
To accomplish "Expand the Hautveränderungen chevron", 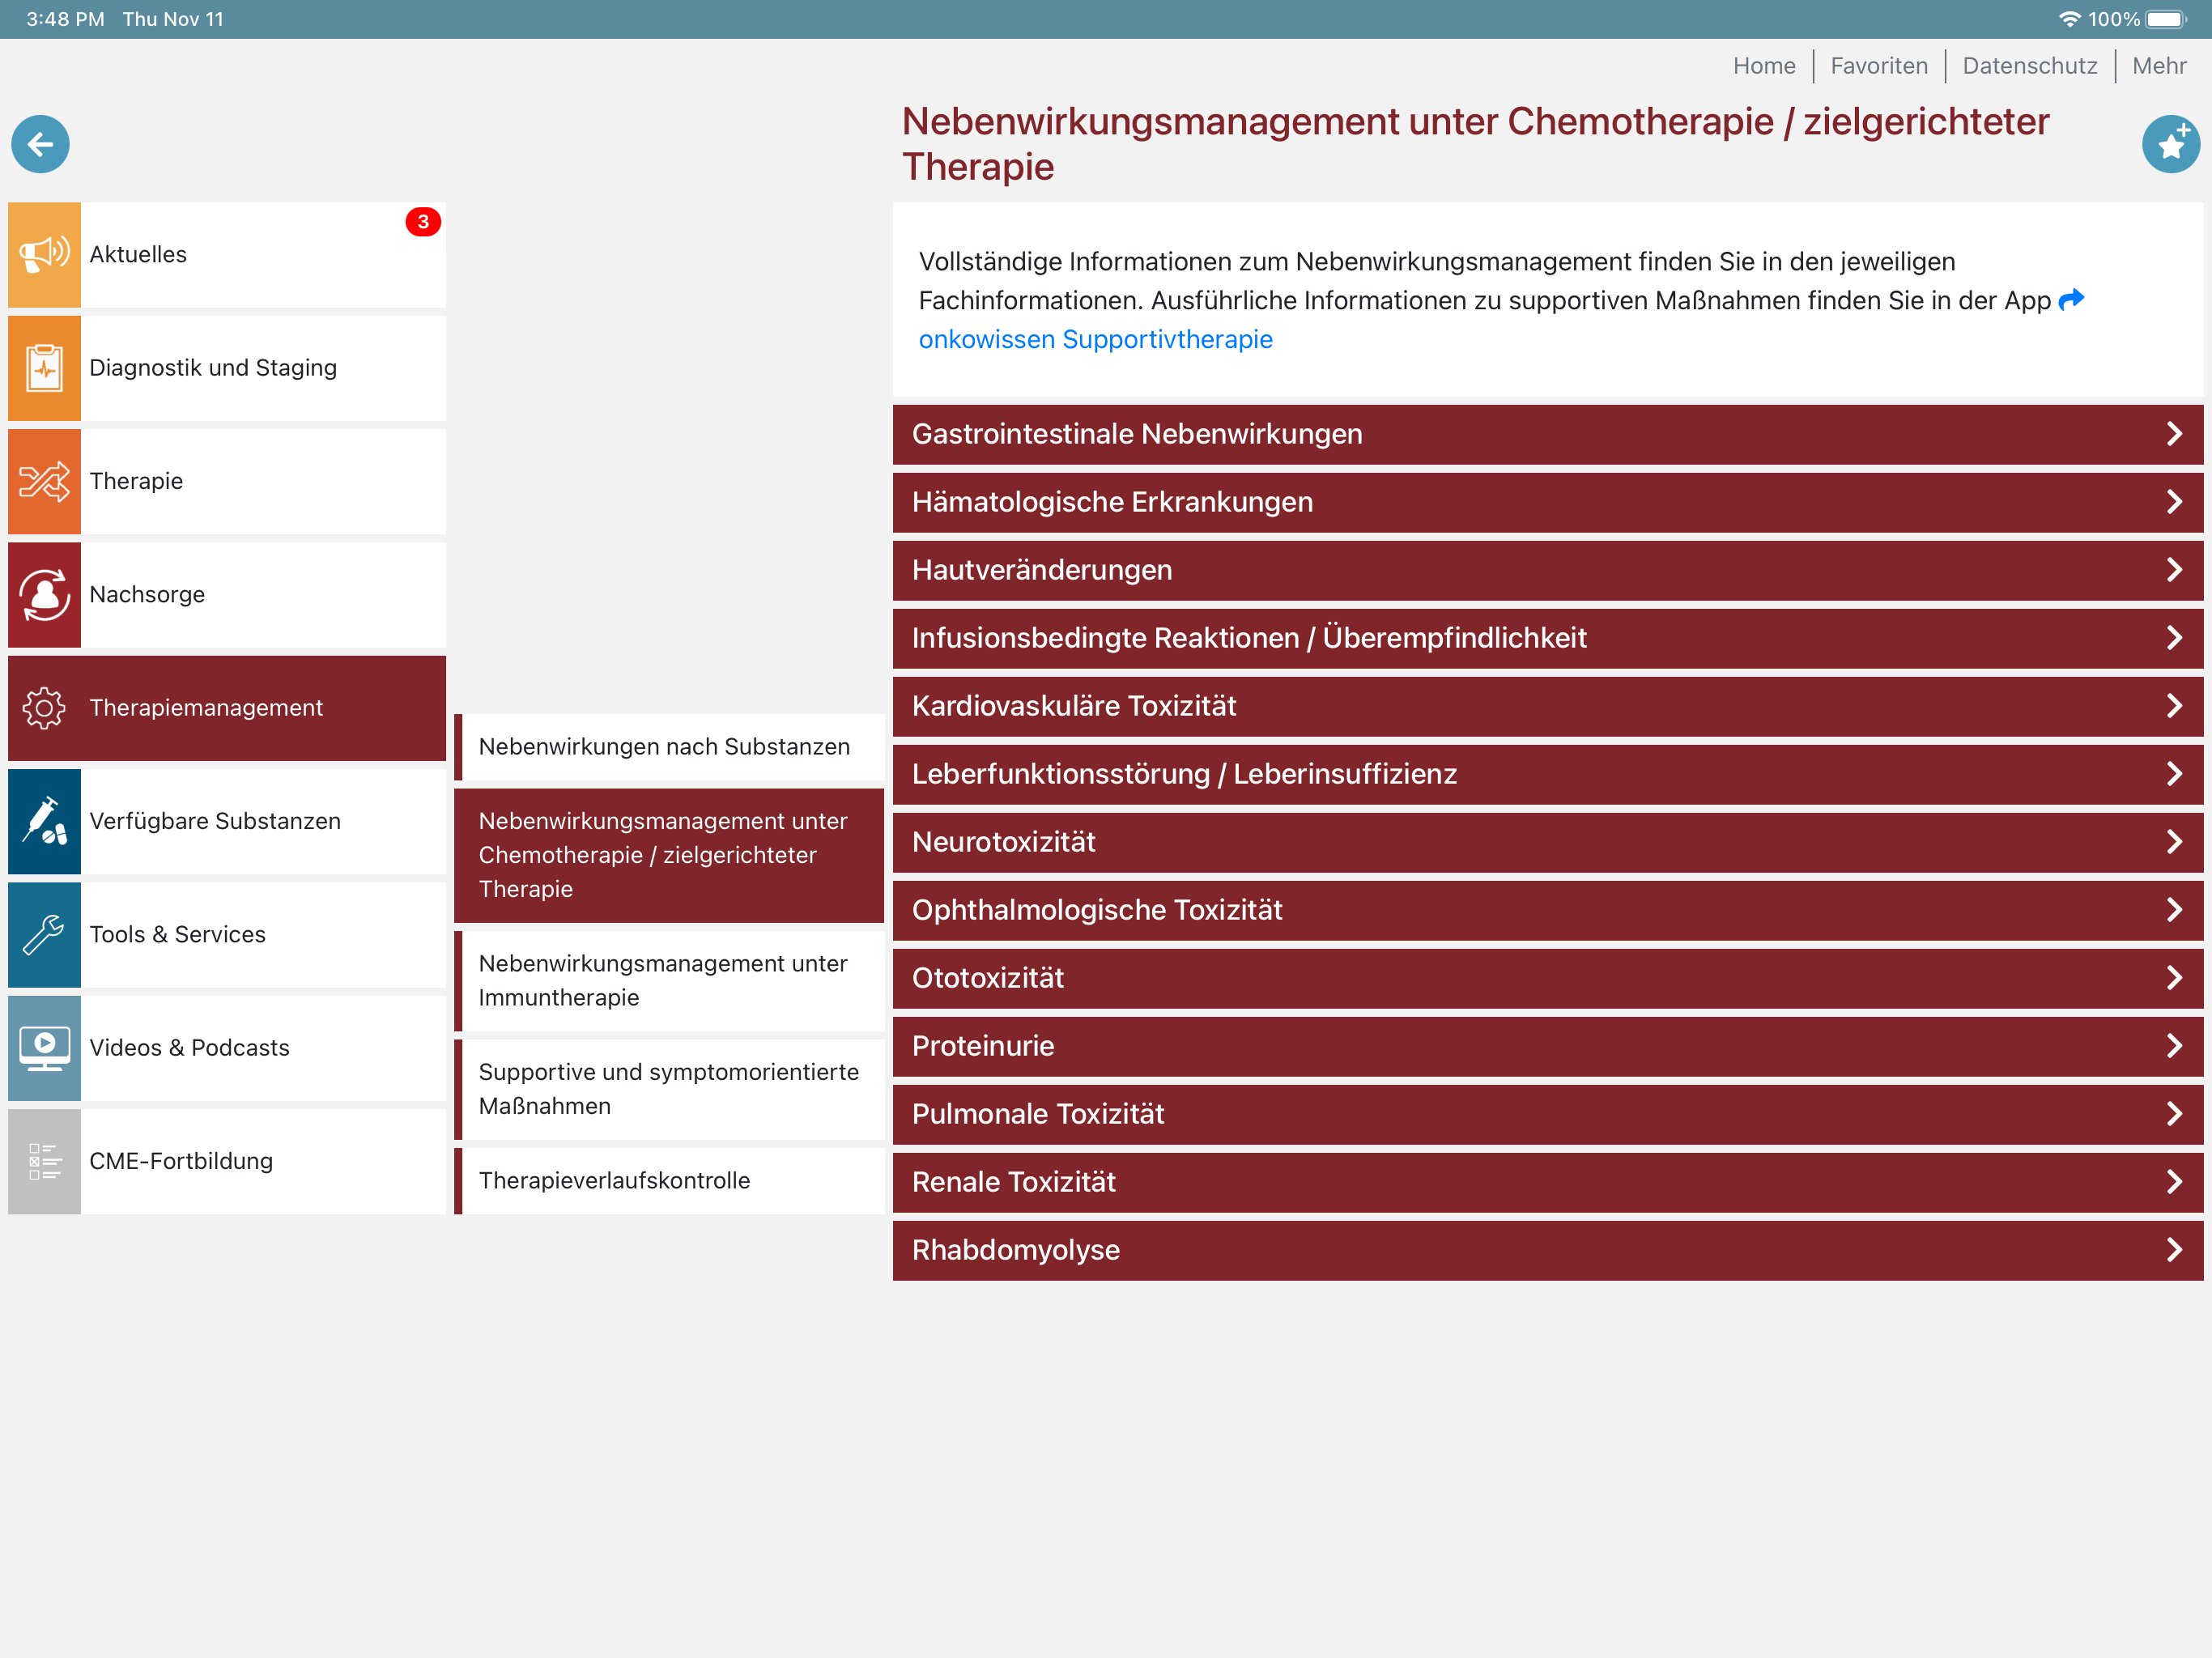I will pyautogui.click(x=2173, y=570).
